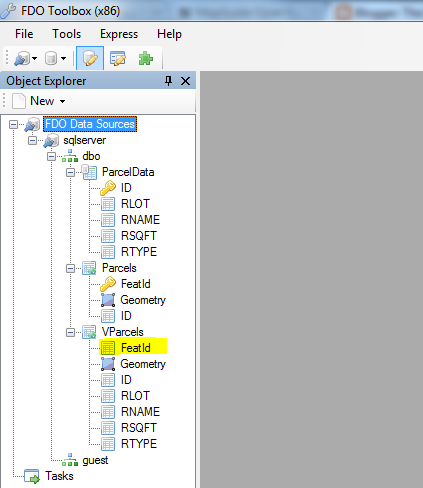Pin the Object Explorer panel

(168, 80)
